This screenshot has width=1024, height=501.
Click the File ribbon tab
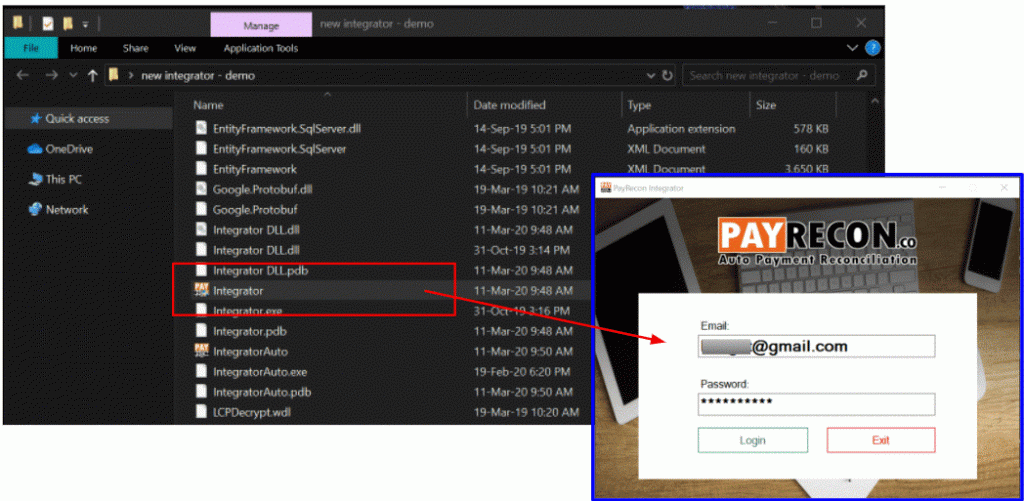(x=31, y=48)
